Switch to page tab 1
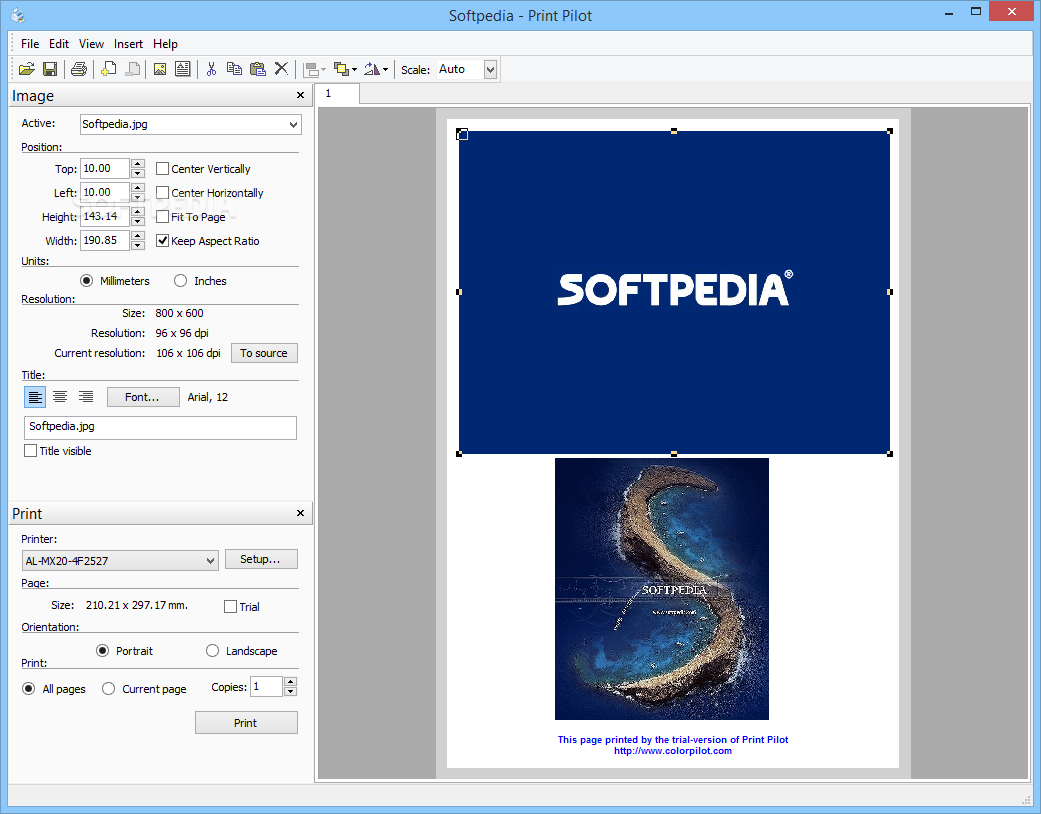Viewport: 1041px width, 814px height. coord(337,94)
